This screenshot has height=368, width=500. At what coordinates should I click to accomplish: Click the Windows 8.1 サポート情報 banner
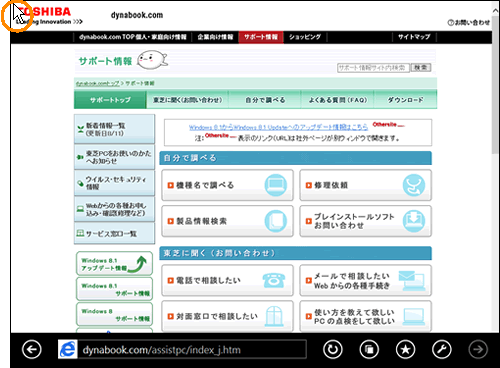[x=114, y=289]
